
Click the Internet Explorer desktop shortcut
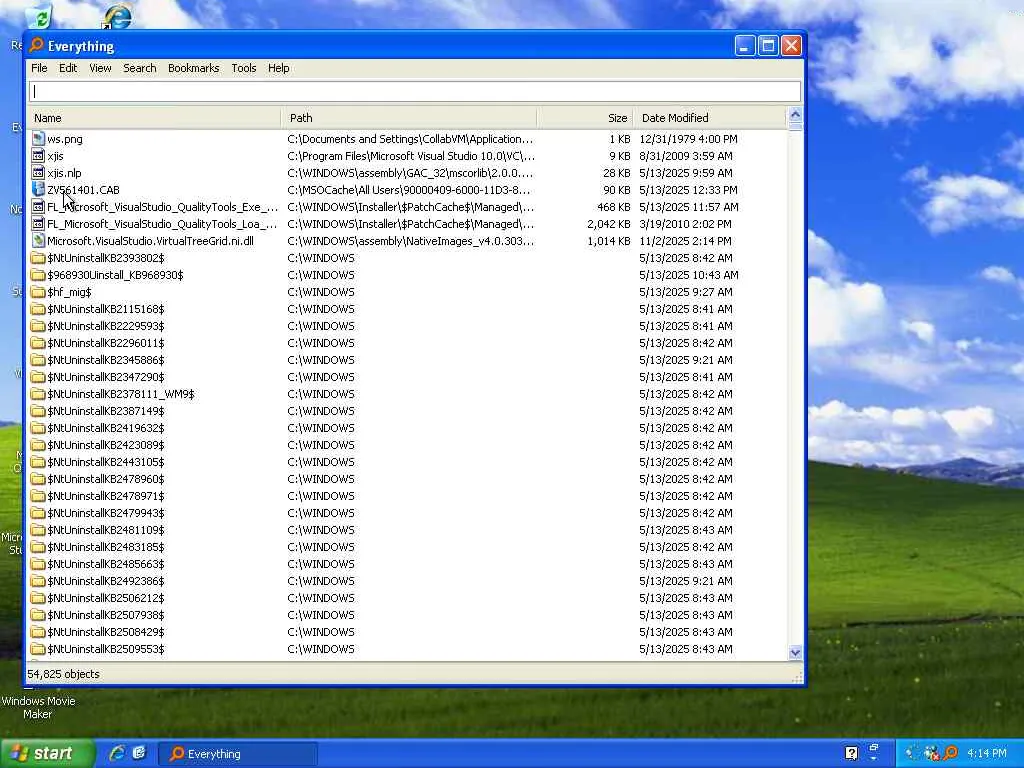117,16
